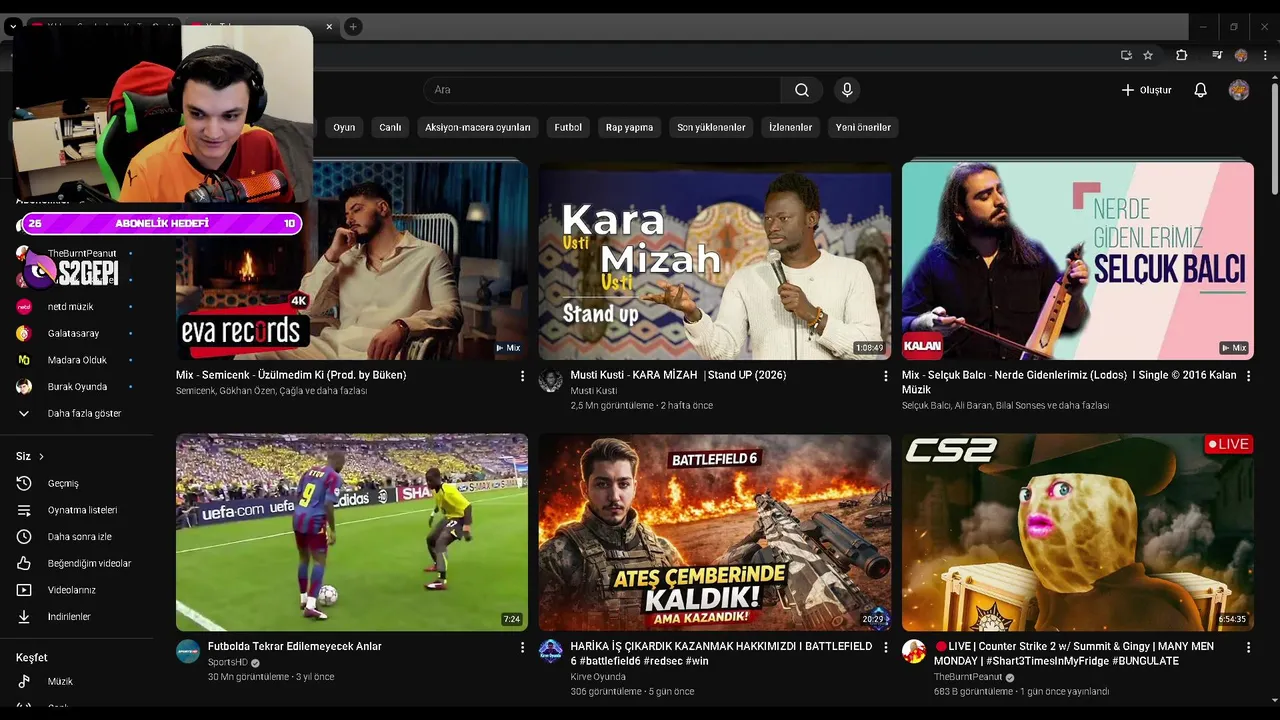Start voice search with microphone icon

pyautogui.click(x=847, y=90)
